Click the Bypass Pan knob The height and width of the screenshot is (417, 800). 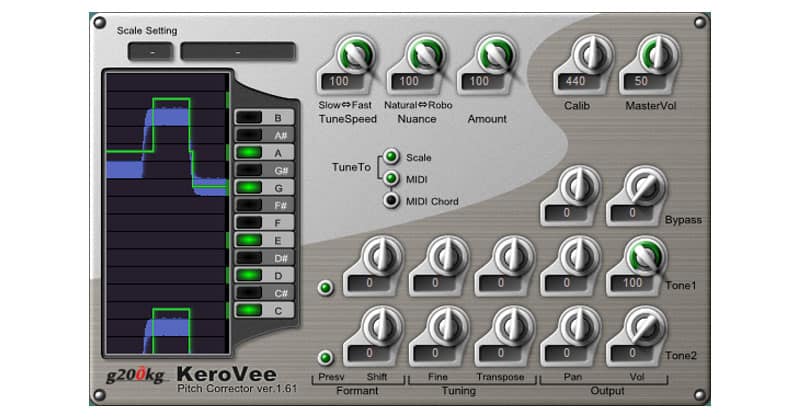579,186
